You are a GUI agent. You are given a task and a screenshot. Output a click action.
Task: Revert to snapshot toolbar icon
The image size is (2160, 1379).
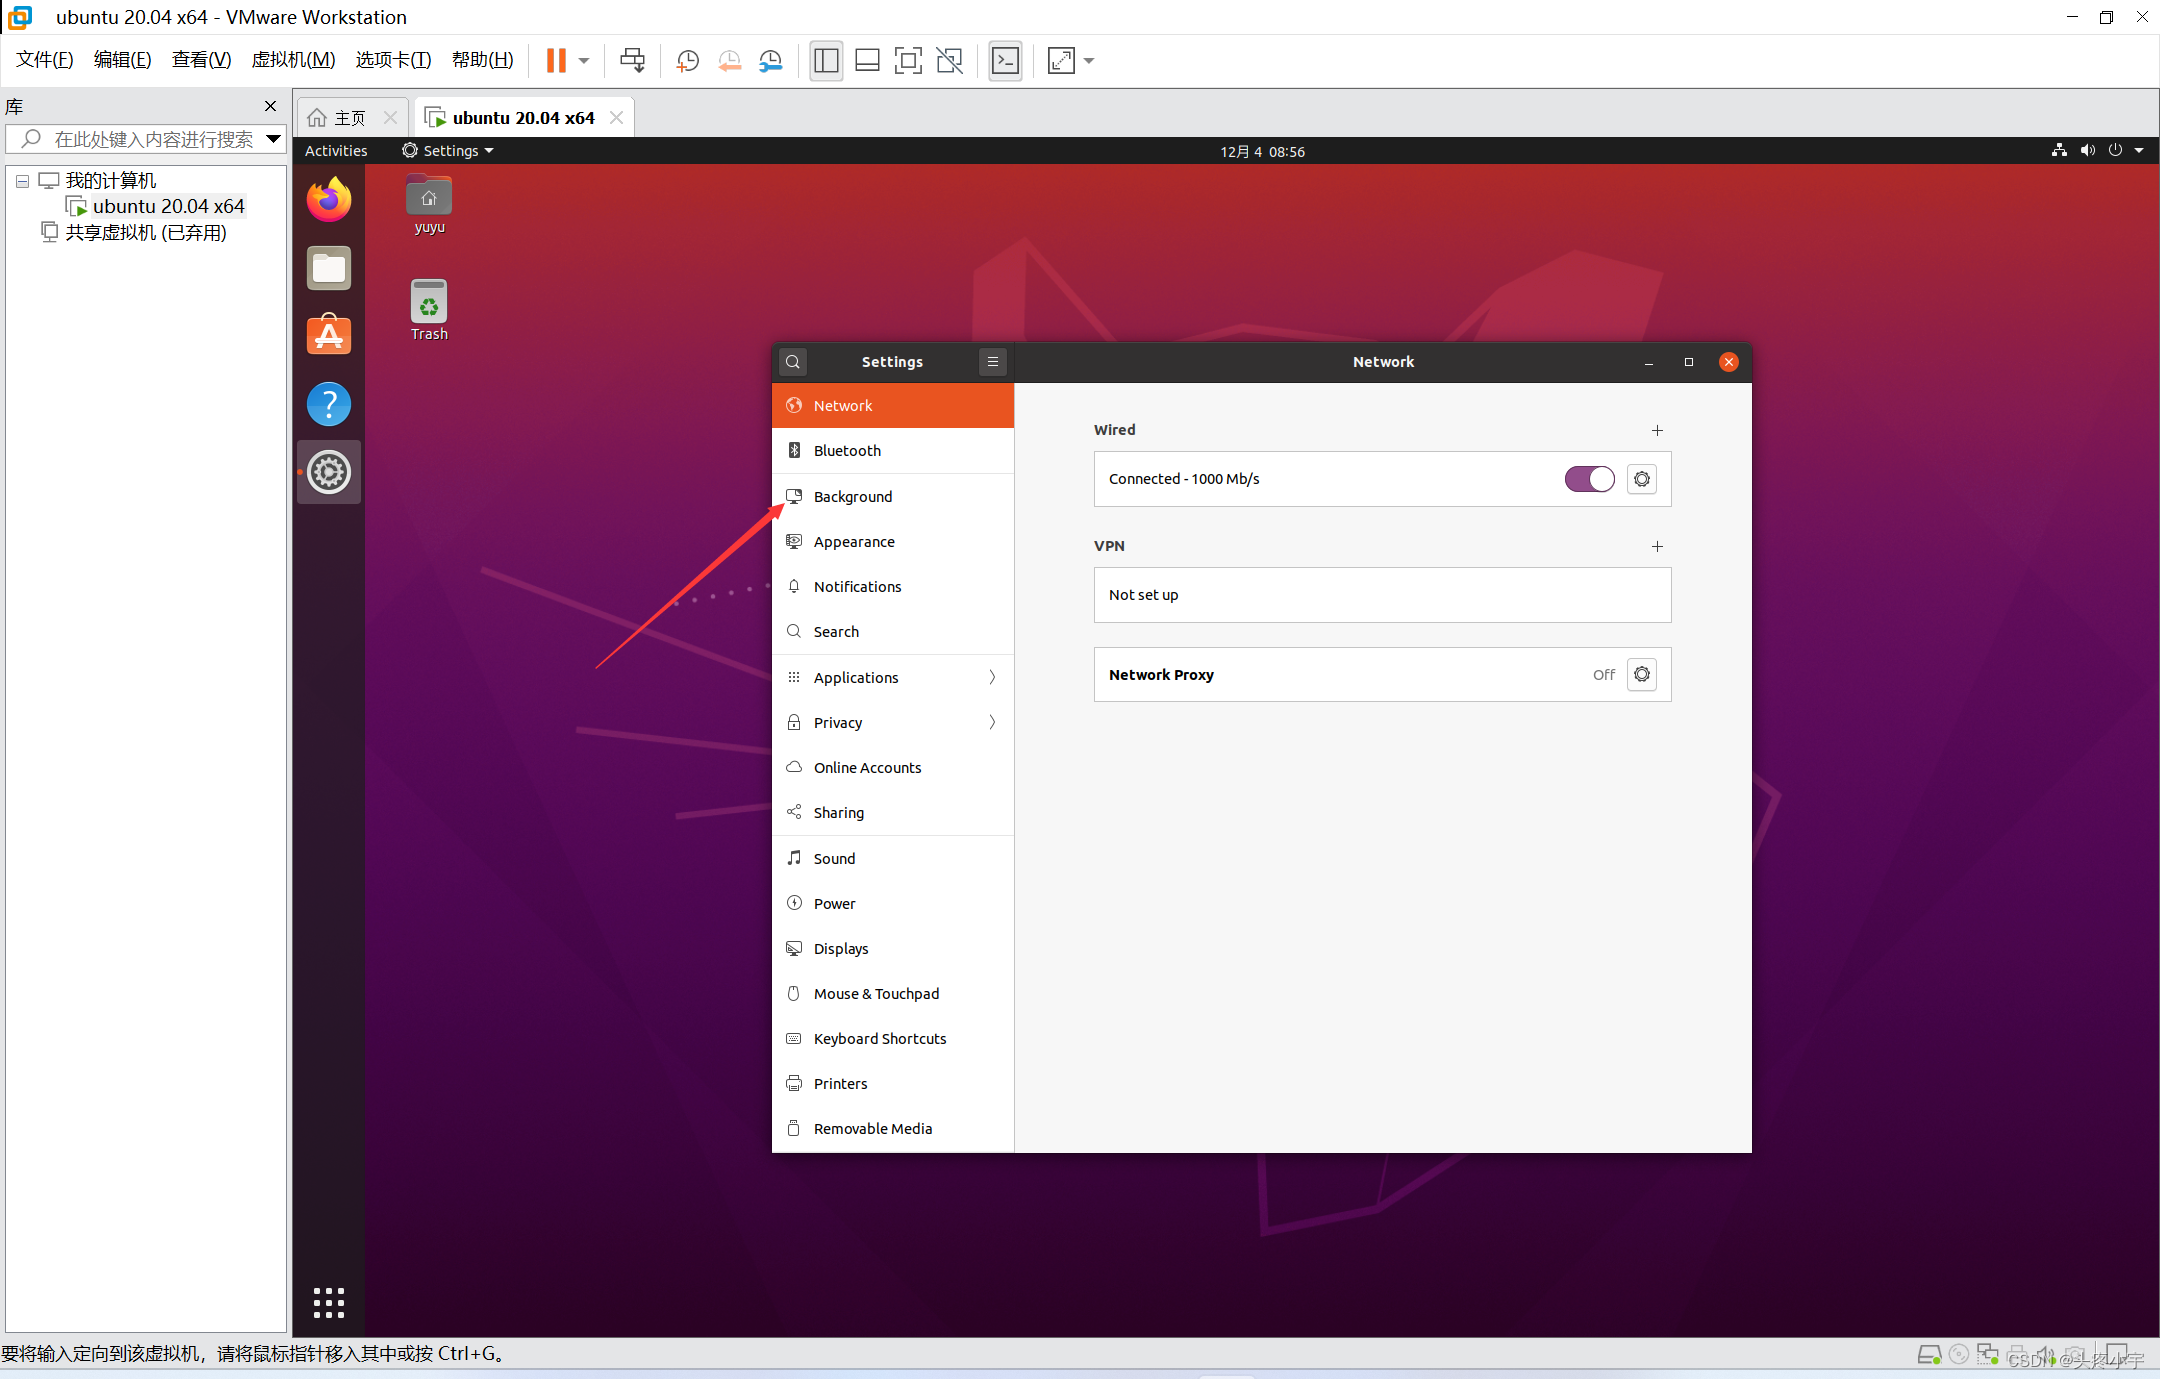[729, 61]
